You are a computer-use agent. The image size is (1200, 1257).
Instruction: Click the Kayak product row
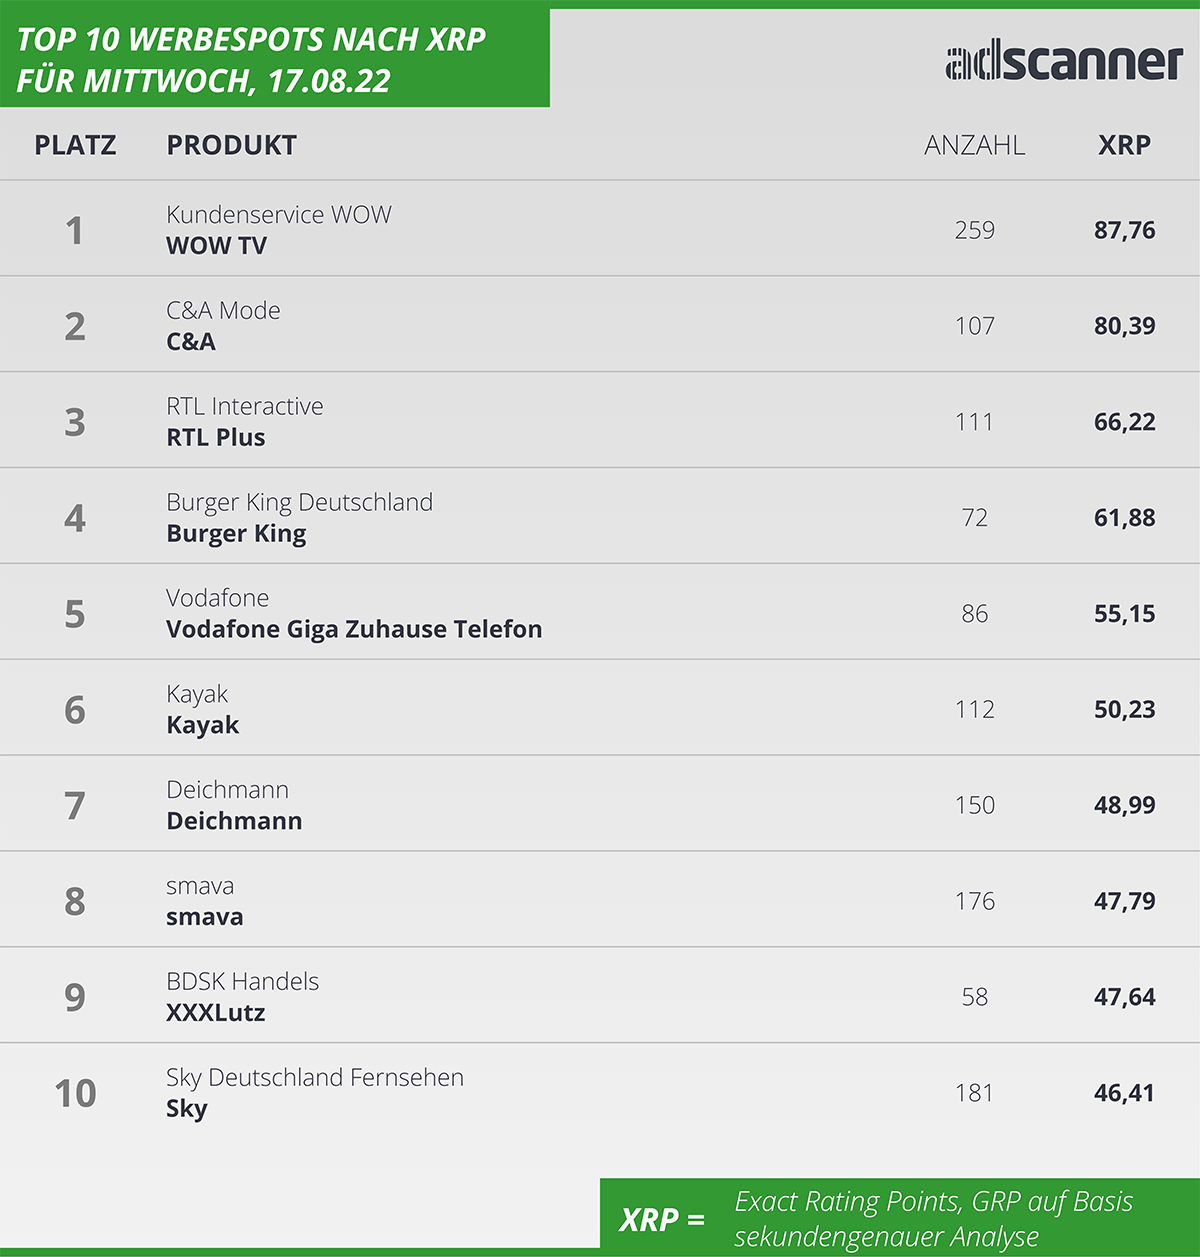tap(600, 708)
